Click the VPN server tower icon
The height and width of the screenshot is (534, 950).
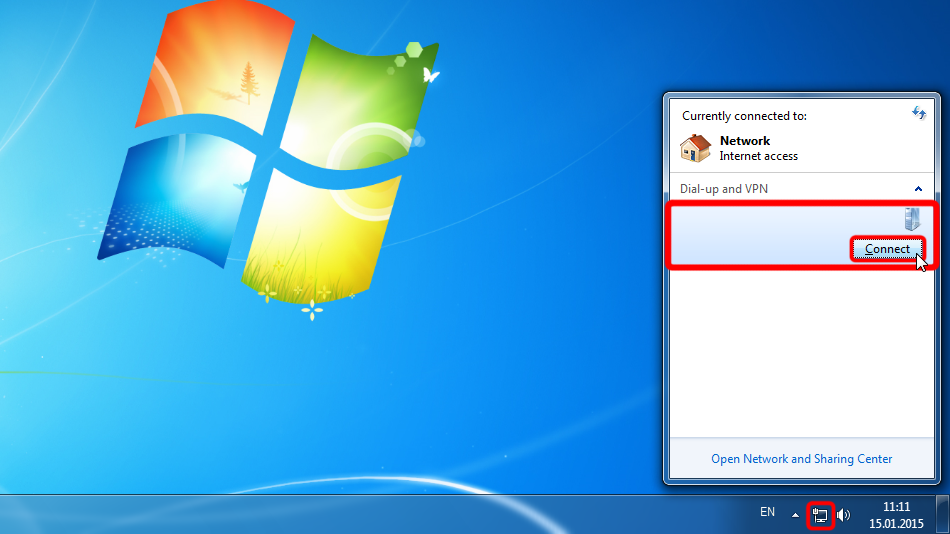pos(911,220)
